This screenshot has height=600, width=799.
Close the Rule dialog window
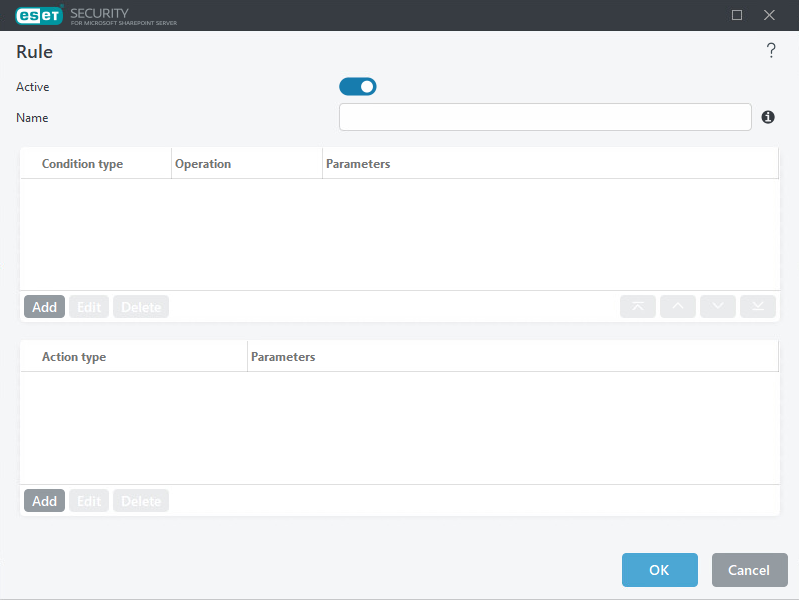(769, 15)
